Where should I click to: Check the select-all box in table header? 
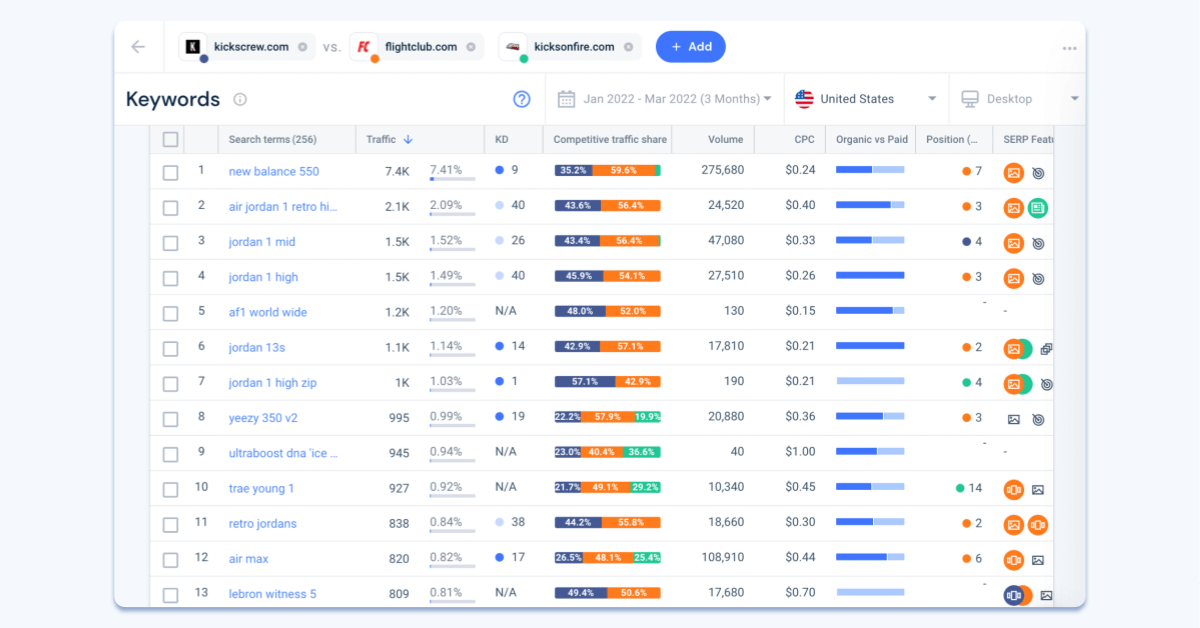(x=170, y=139)
